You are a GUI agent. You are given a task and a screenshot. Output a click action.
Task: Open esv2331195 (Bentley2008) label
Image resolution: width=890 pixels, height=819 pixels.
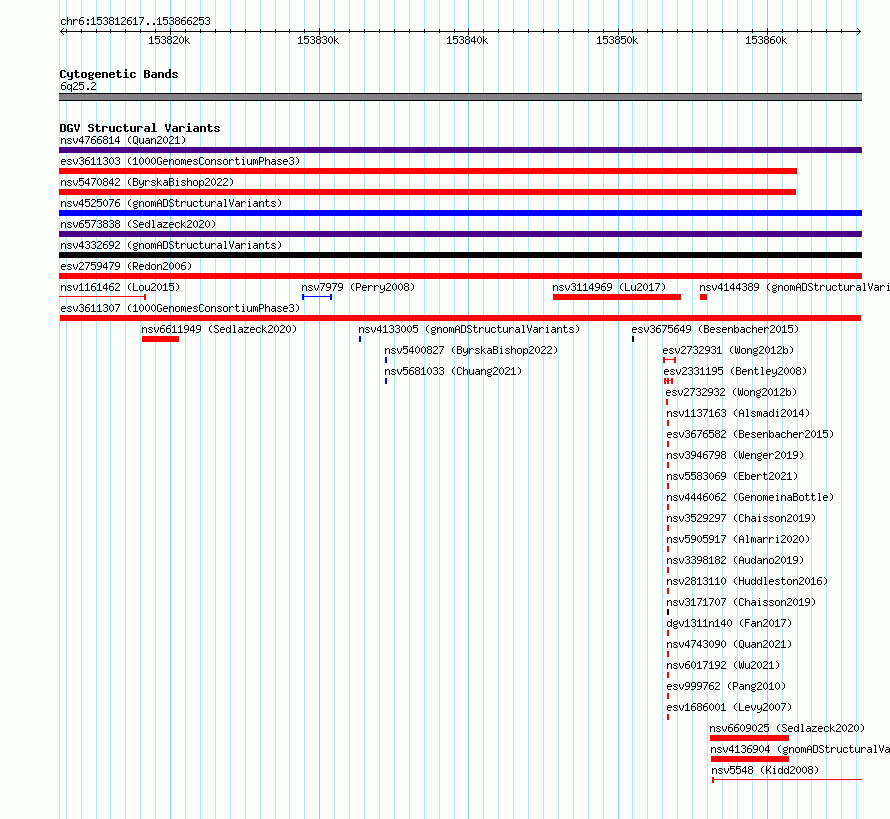point(735,371)
